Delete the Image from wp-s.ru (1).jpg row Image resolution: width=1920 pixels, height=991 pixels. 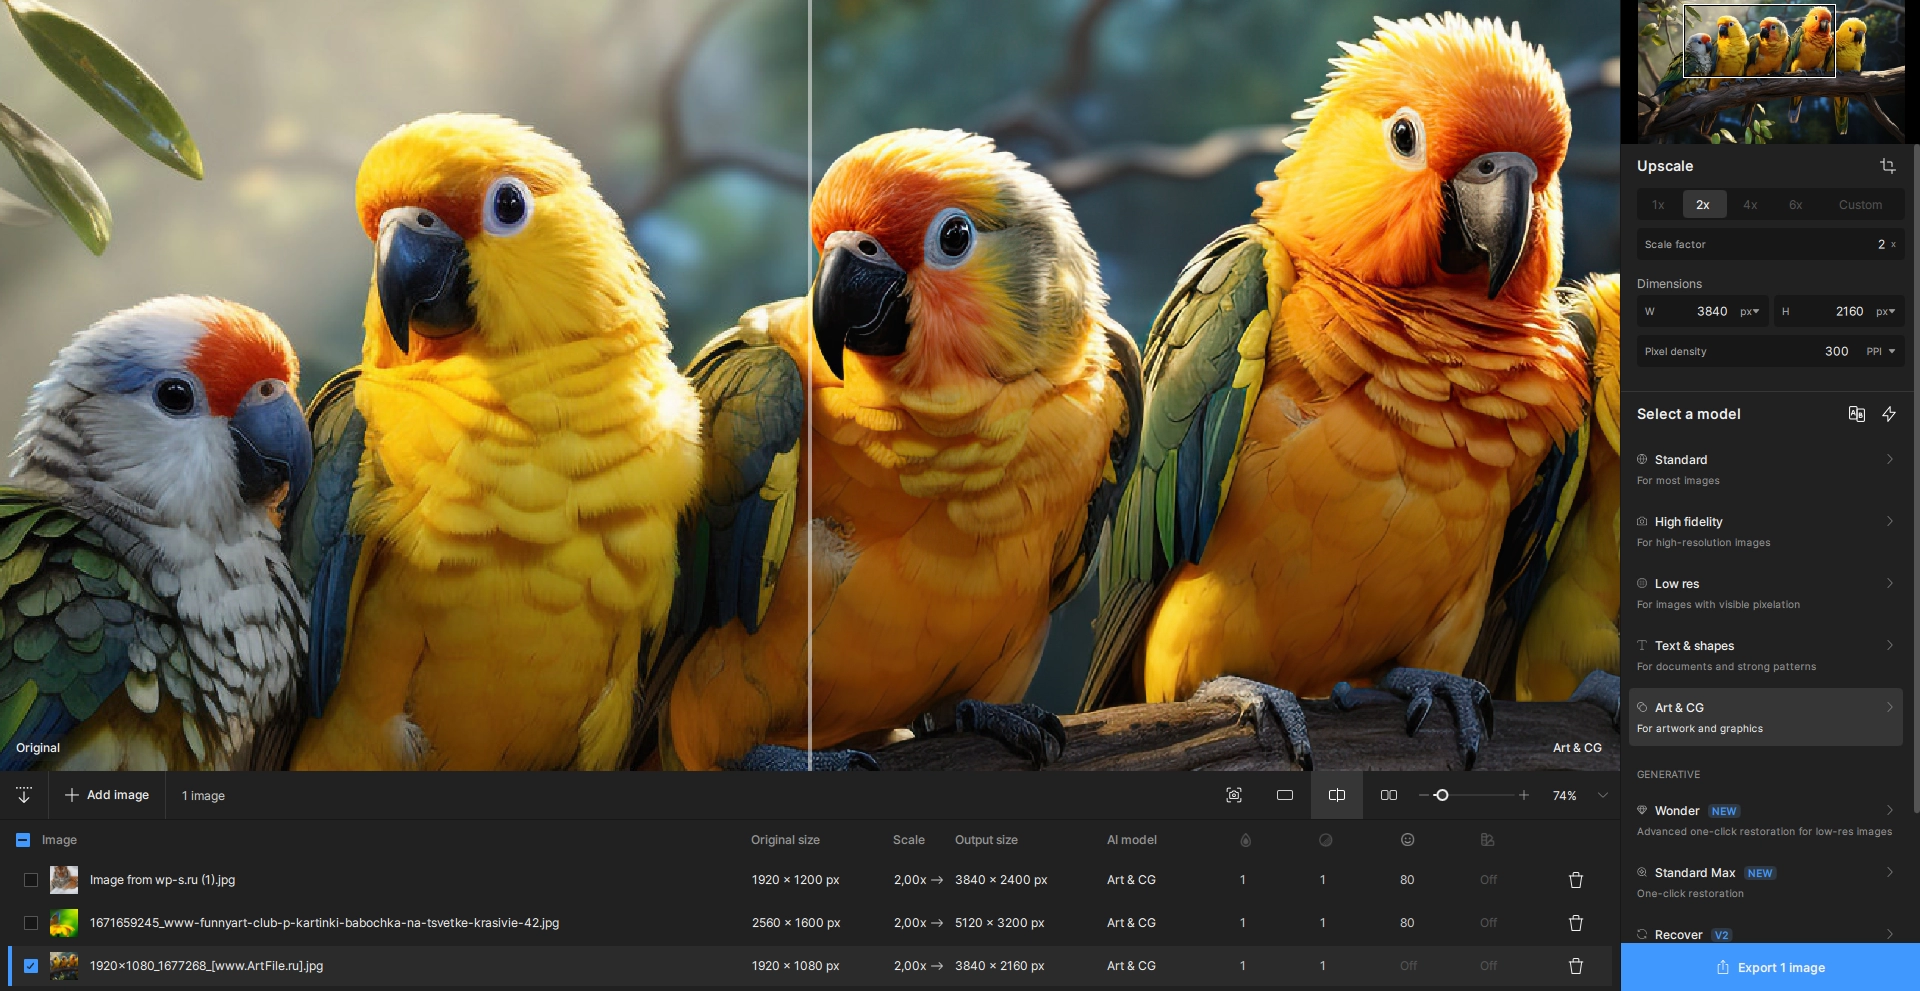click(x=1575, y=880)
